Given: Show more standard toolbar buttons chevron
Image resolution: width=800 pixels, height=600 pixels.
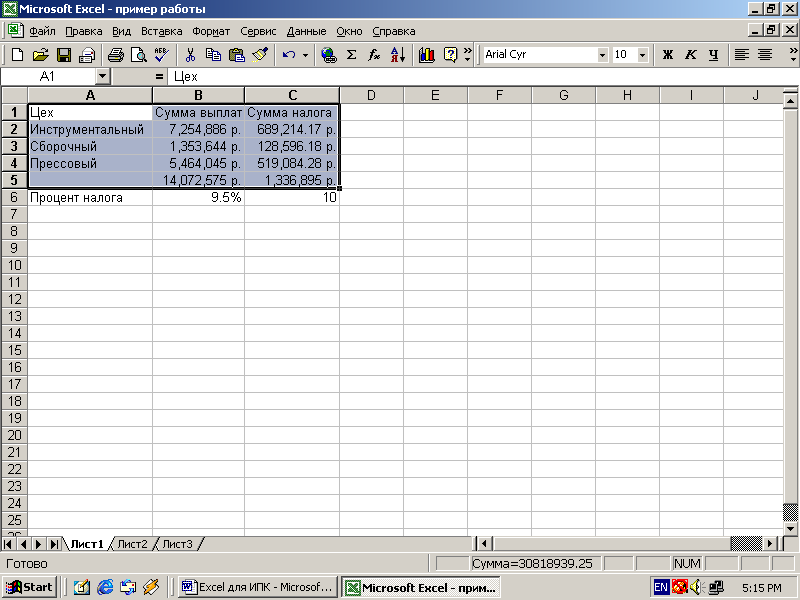Looking at the screenshot, I should coord(468,55).
